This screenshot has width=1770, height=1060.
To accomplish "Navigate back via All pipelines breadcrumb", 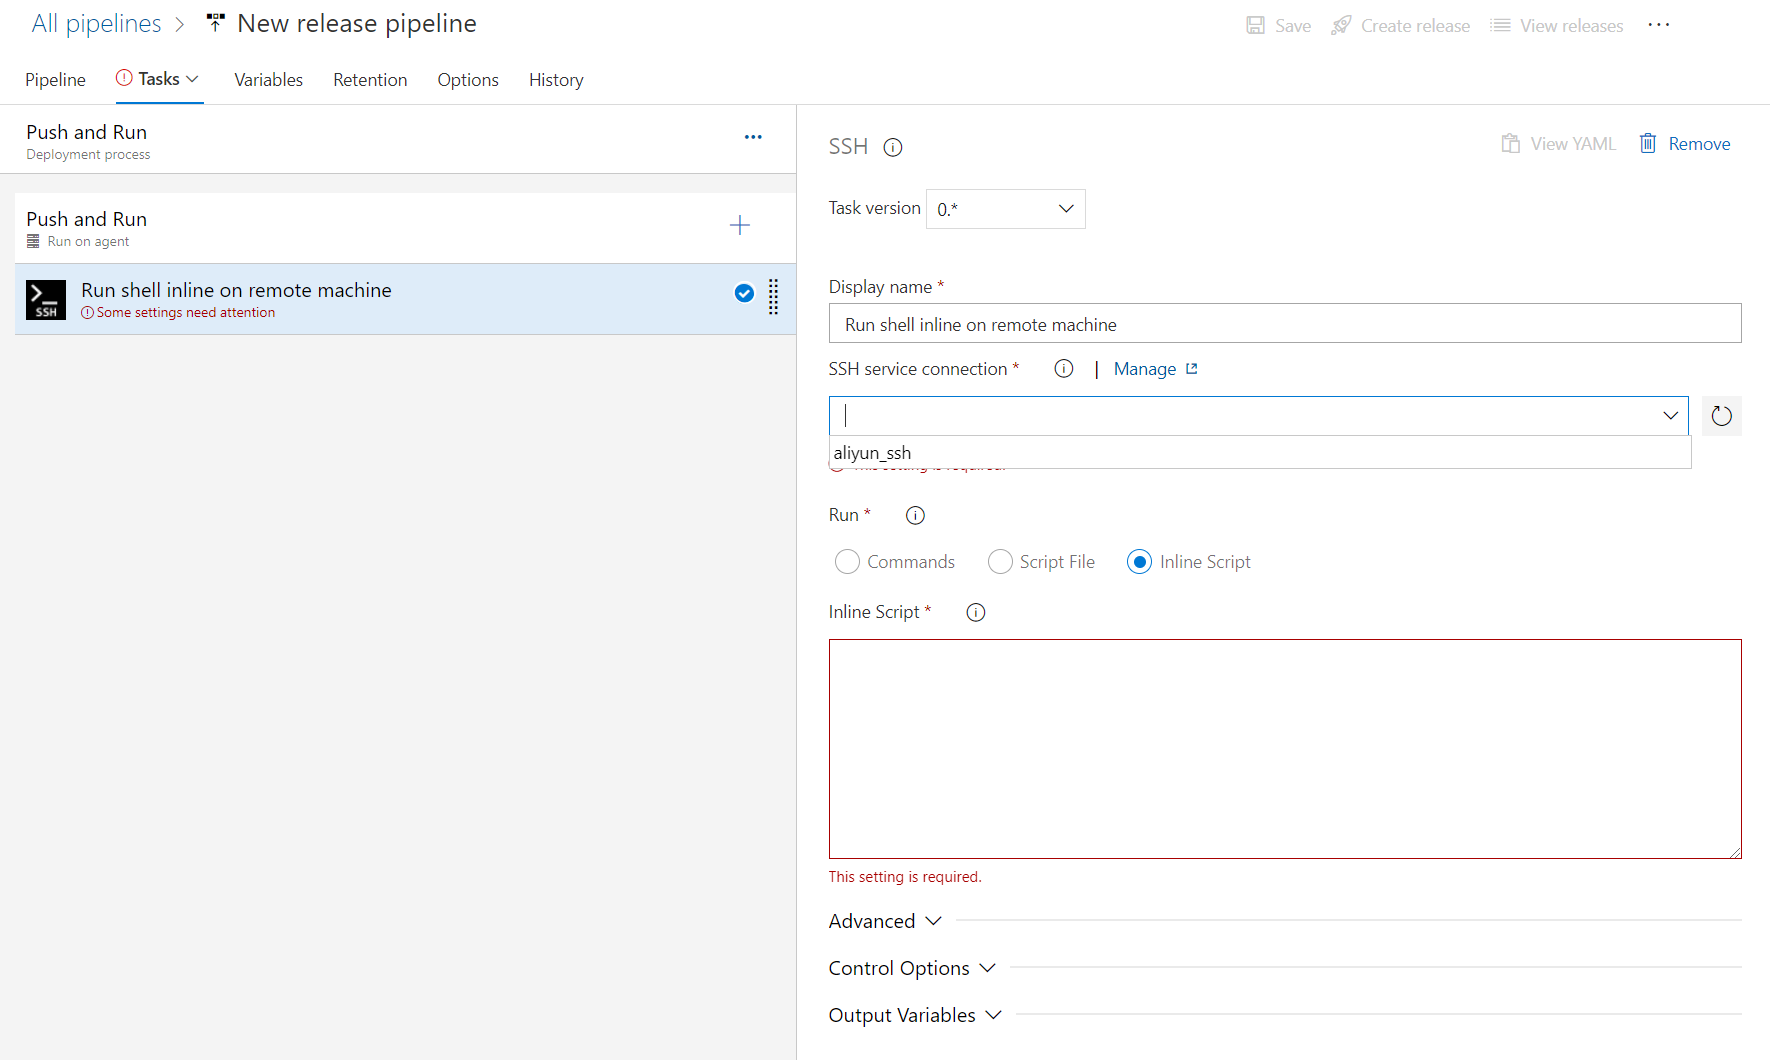I will 95,23.
